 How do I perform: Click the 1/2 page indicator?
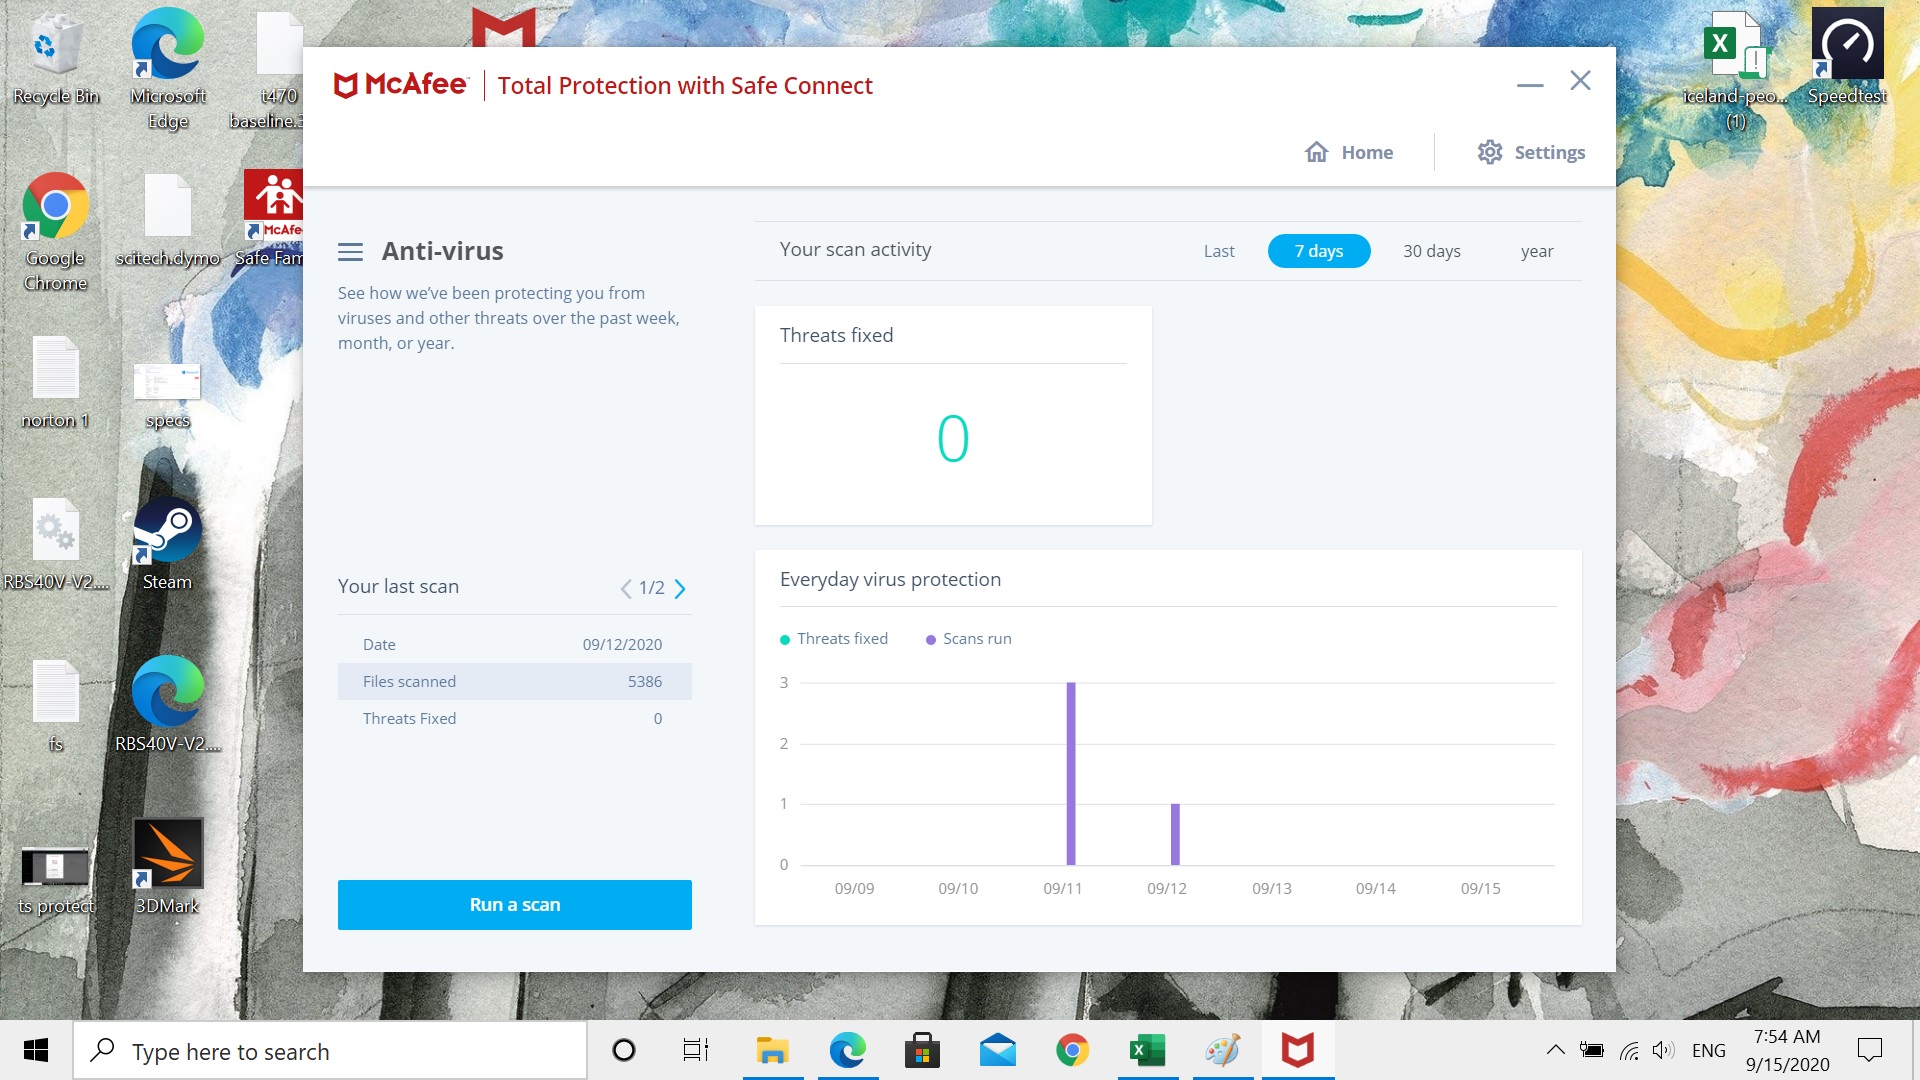(652, 588)
